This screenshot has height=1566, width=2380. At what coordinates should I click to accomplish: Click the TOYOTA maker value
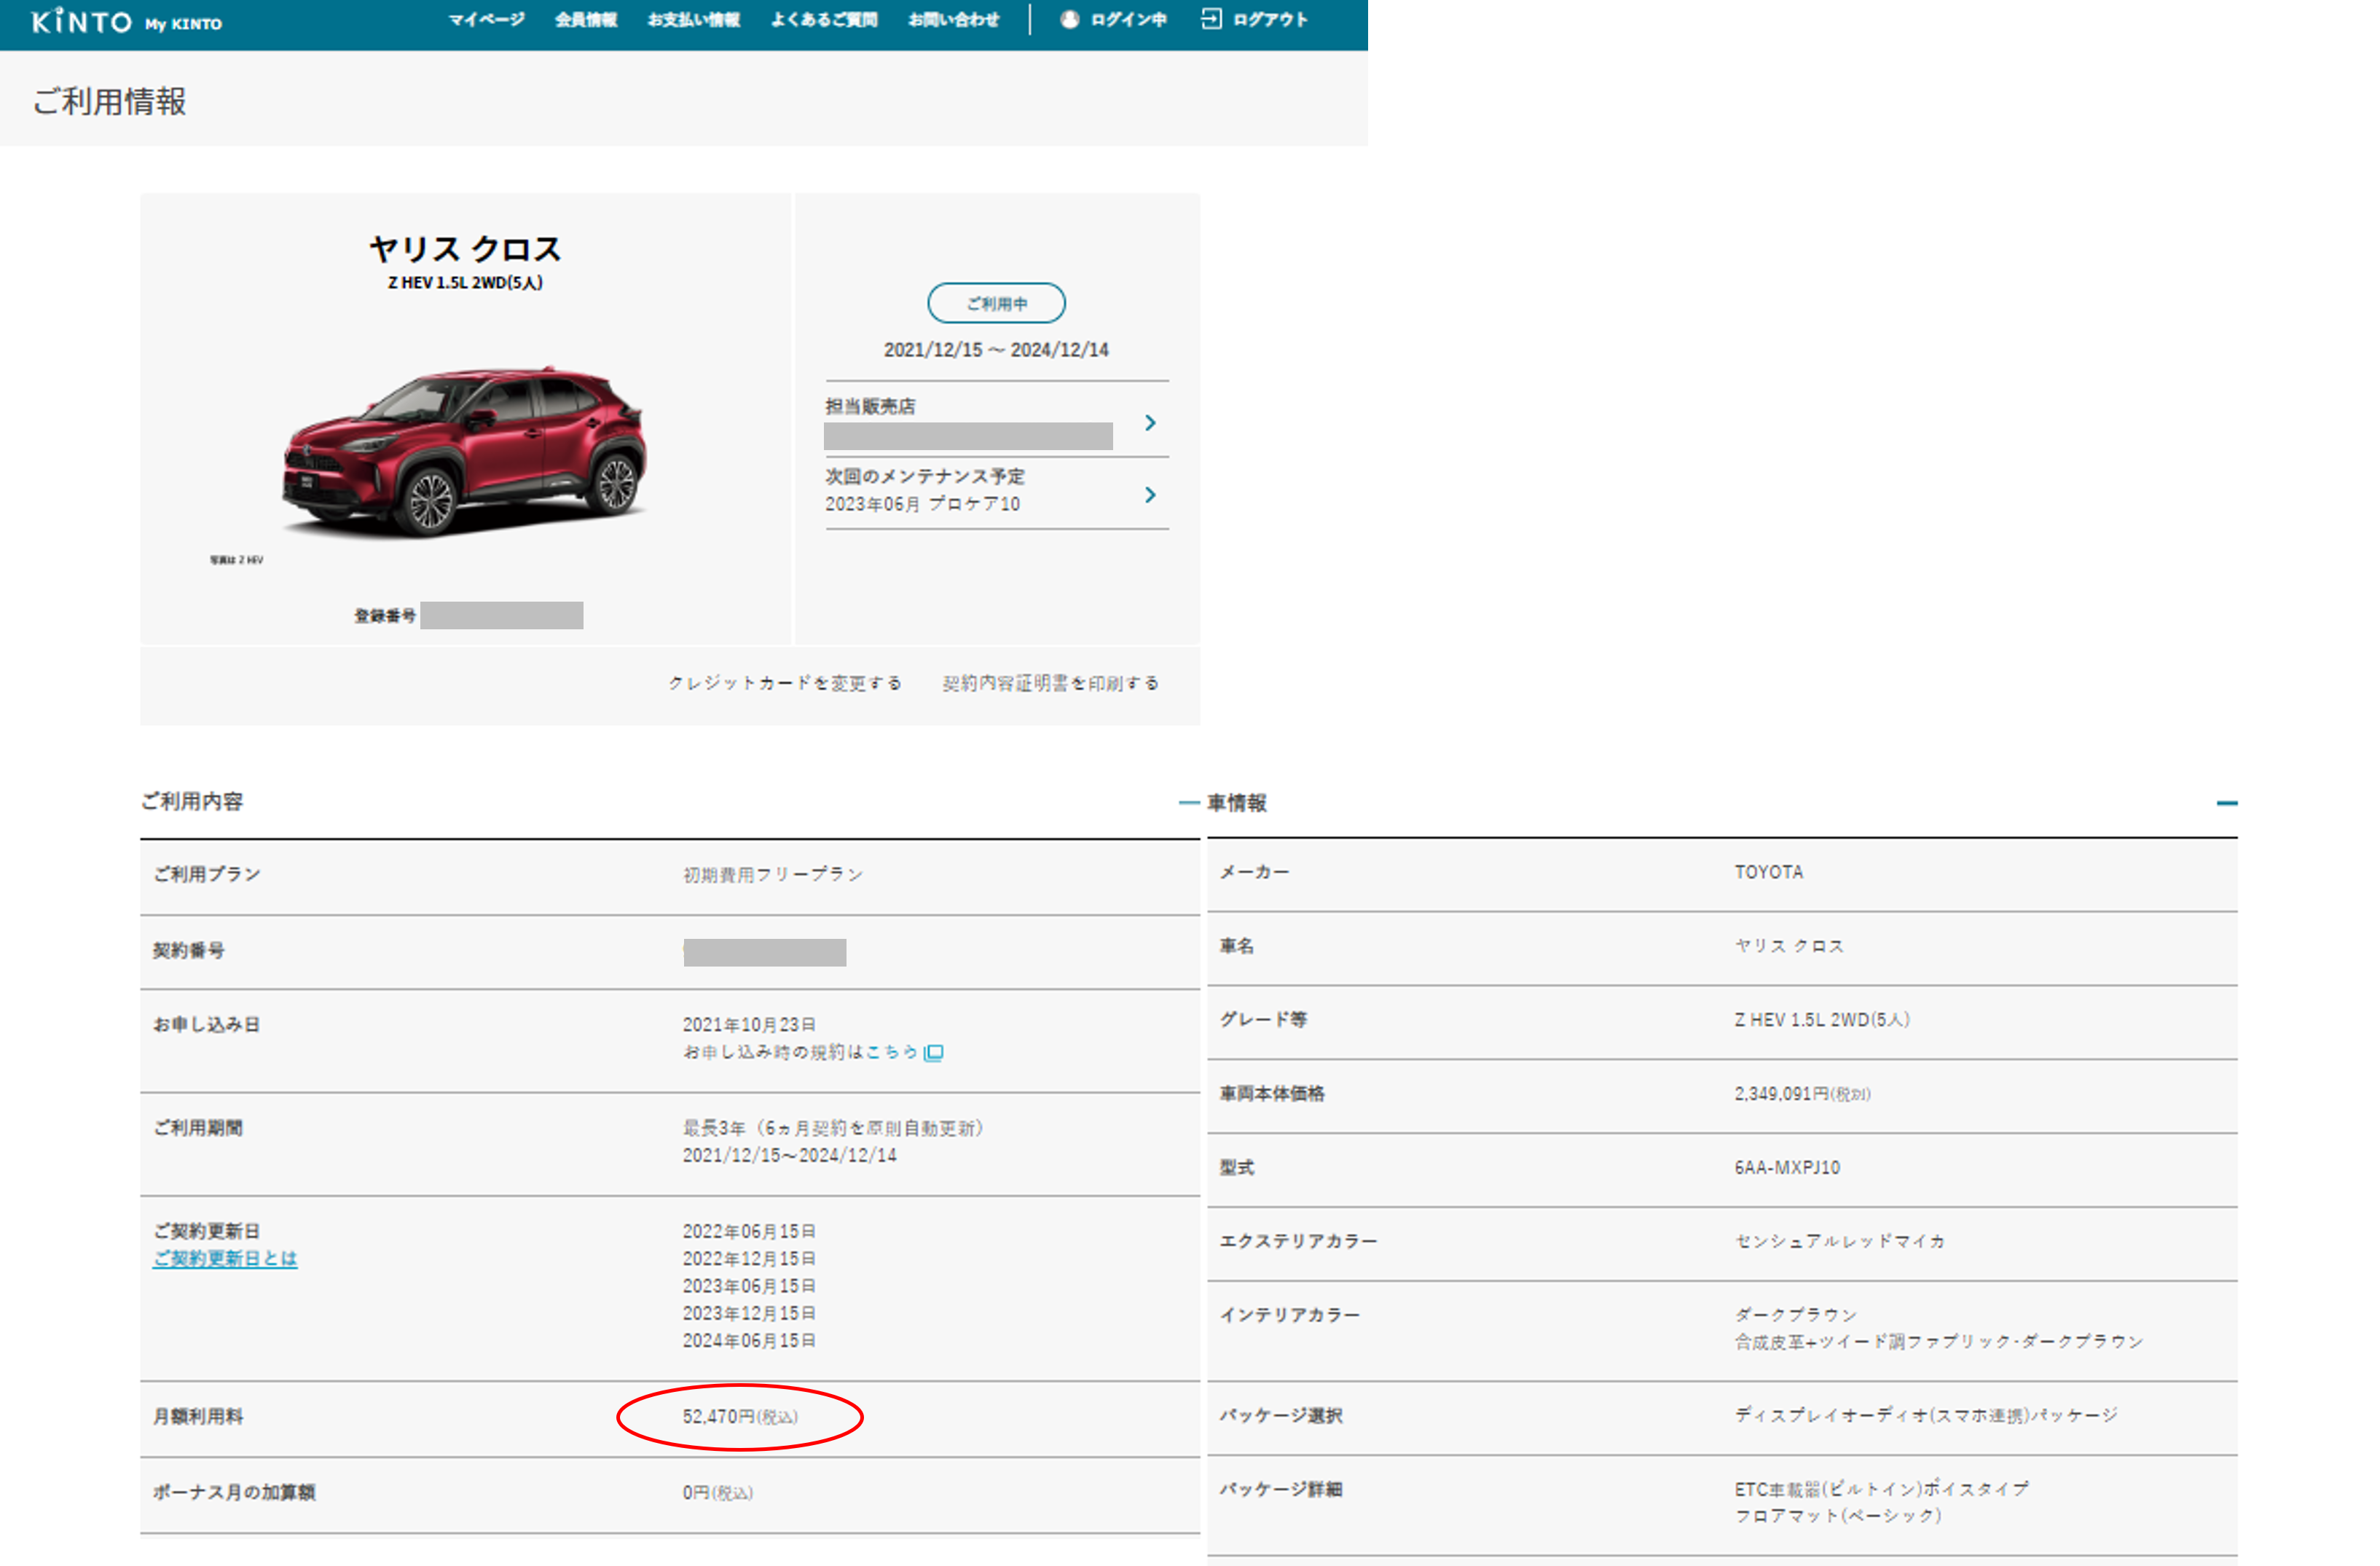pyautogui.click(x=1768, y=872)
